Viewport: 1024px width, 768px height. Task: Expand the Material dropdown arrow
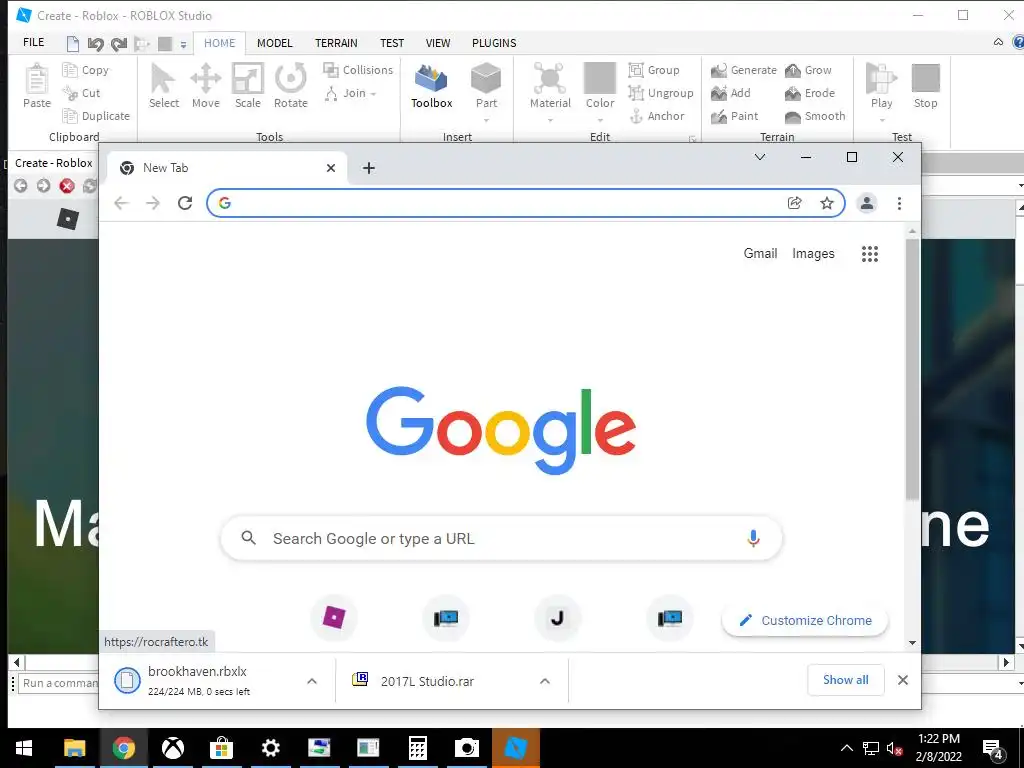550,120
